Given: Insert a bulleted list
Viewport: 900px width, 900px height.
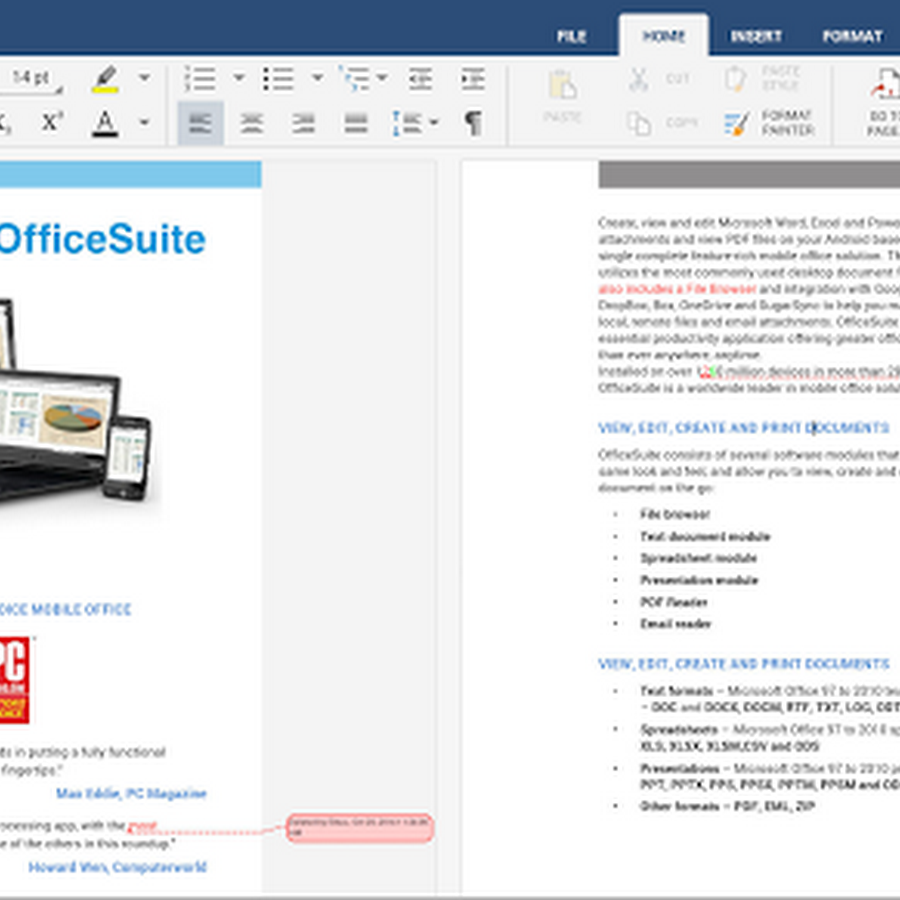Looking at the screenshot, I should point(279,79).
